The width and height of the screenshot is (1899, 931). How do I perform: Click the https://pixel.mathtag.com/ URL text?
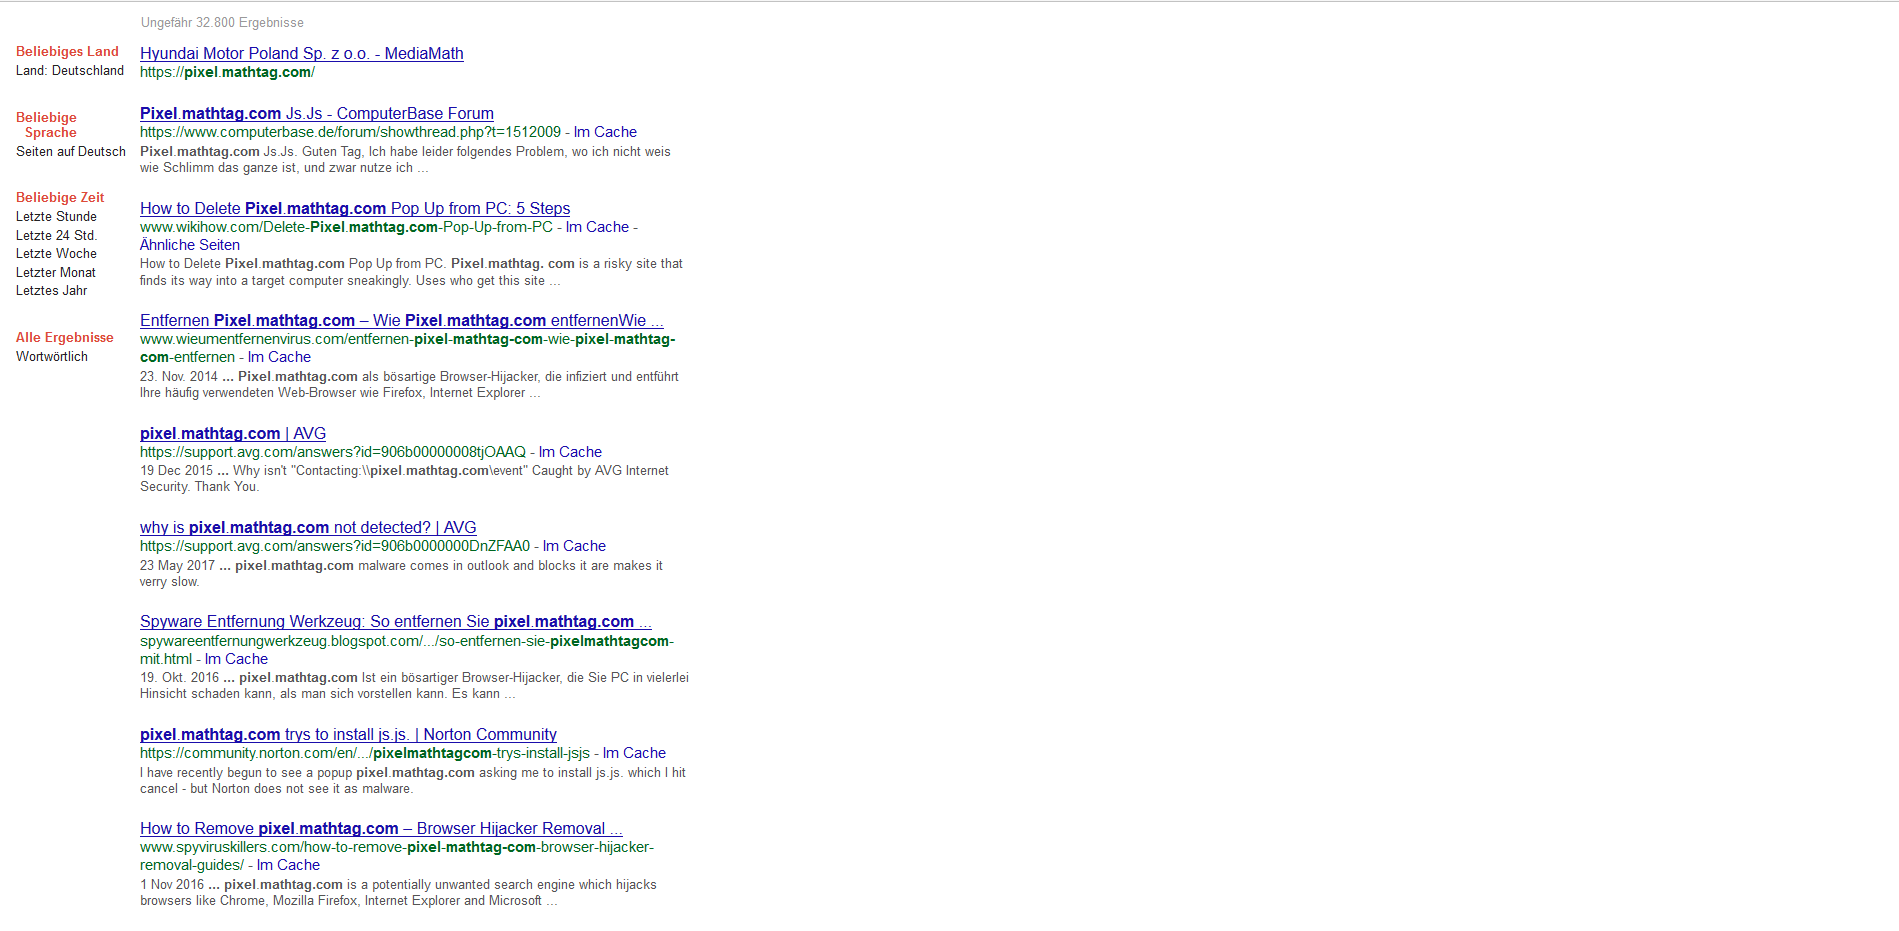pyautogui.click(x=227, y=72)
